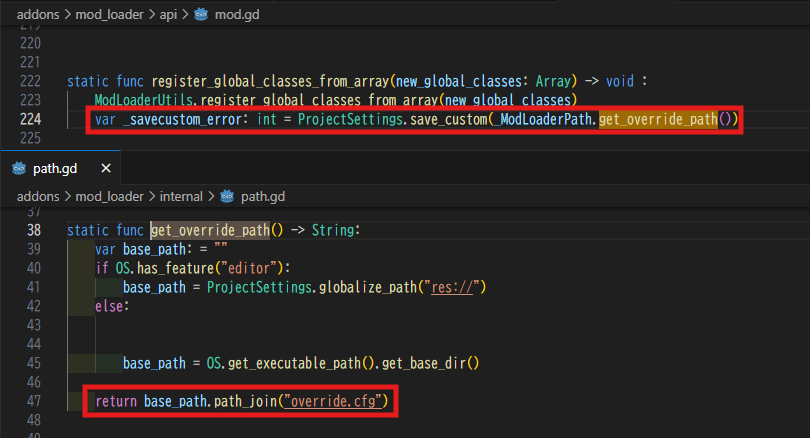The image size is (810, 438).
Task: Click 'get_executable_path' call on line 45
Action: 294,364
